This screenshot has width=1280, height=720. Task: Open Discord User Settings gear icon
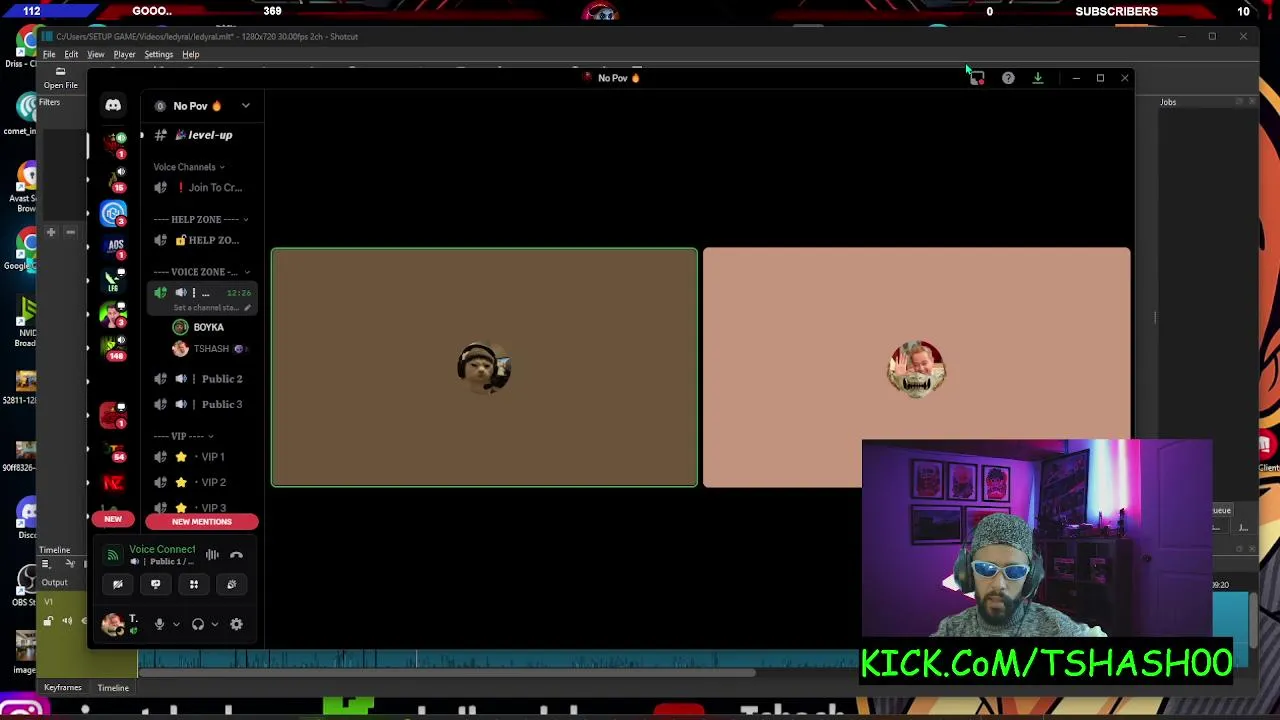(x=236, y=624)
